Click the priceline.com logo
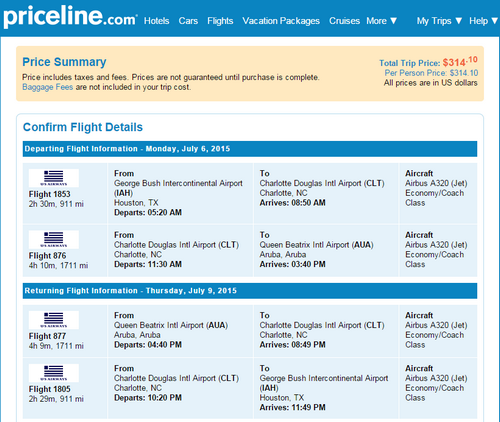Viewport: 500px width, 422px height. click(70, 17)
